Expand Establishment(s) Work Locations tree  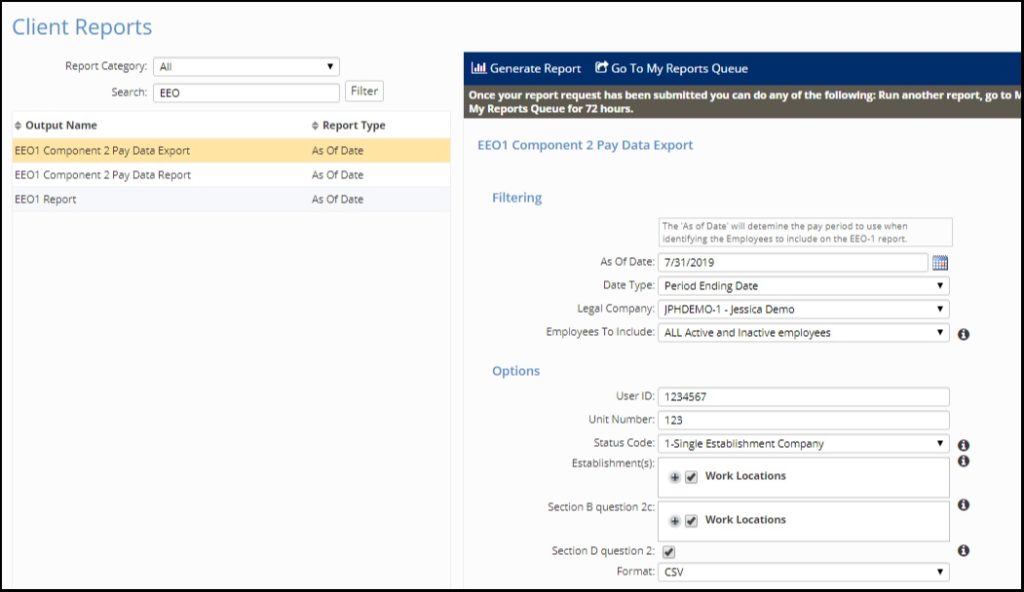(675, 477)
